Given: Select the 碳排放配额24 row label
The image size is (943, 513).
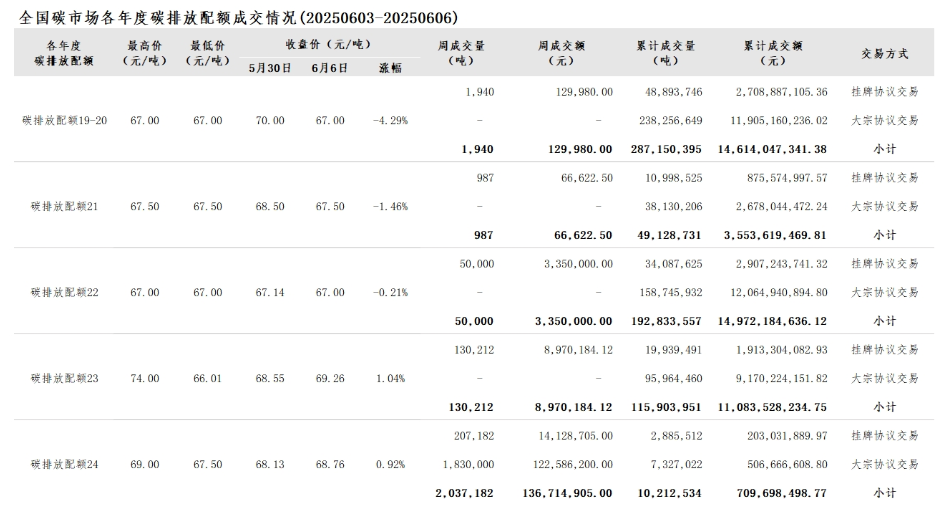Looking at the screenshot, I should [x=64, y=464].
